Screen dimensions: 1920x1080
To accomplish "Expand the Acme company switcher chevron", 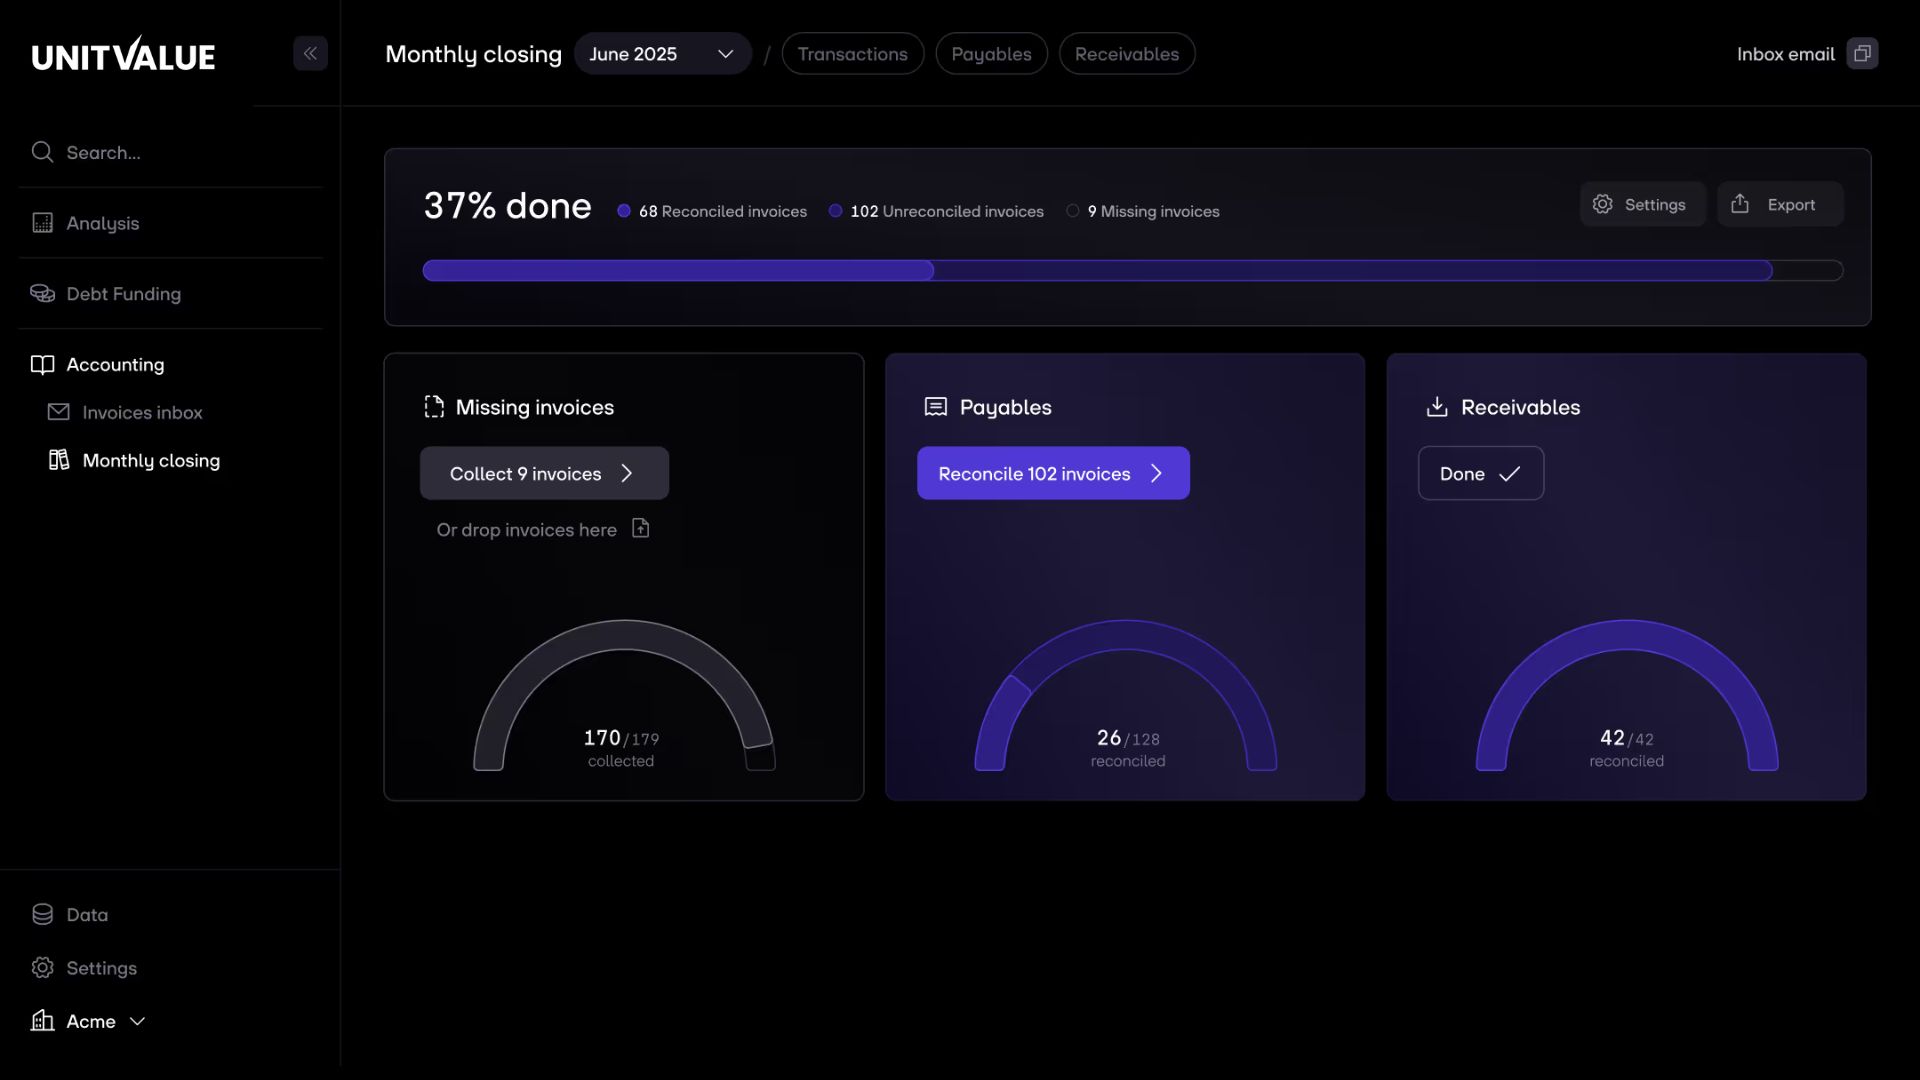I will coord(138,1021).
